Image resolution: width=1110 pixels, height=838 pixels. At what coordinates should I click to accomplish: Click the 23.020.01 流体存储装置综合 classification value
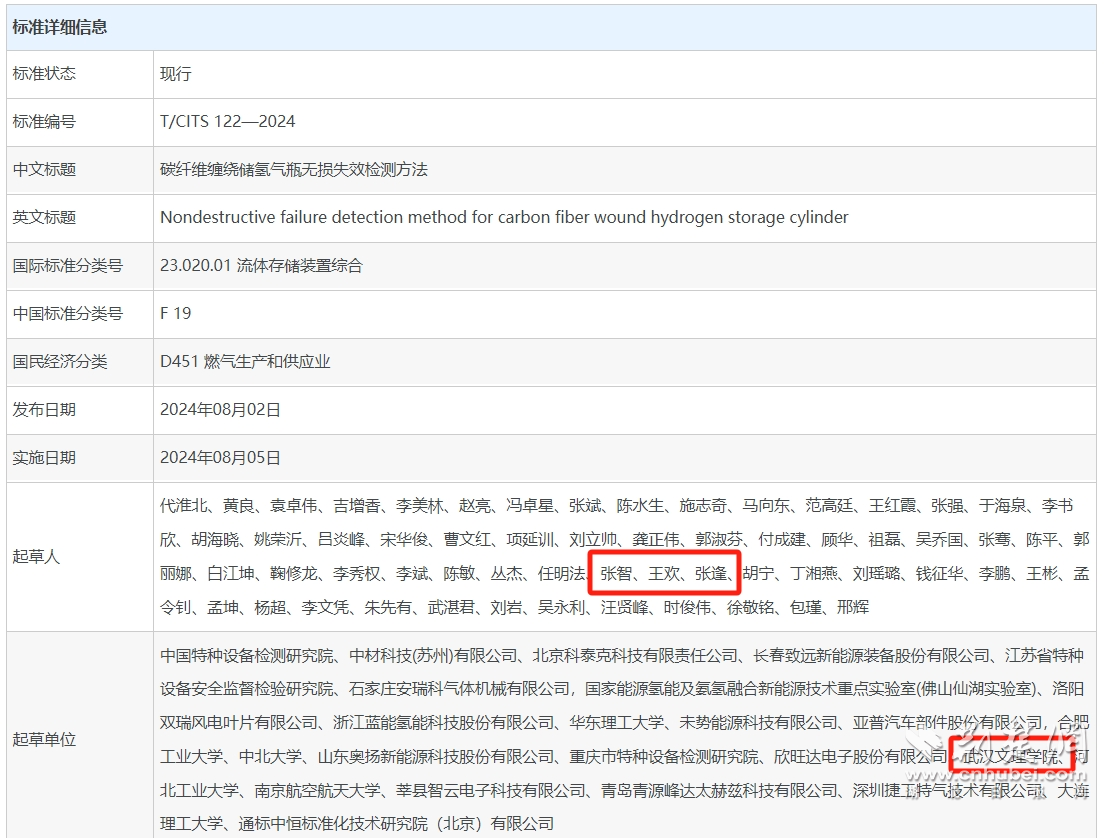pyautogui.click(x=261, y=266)
